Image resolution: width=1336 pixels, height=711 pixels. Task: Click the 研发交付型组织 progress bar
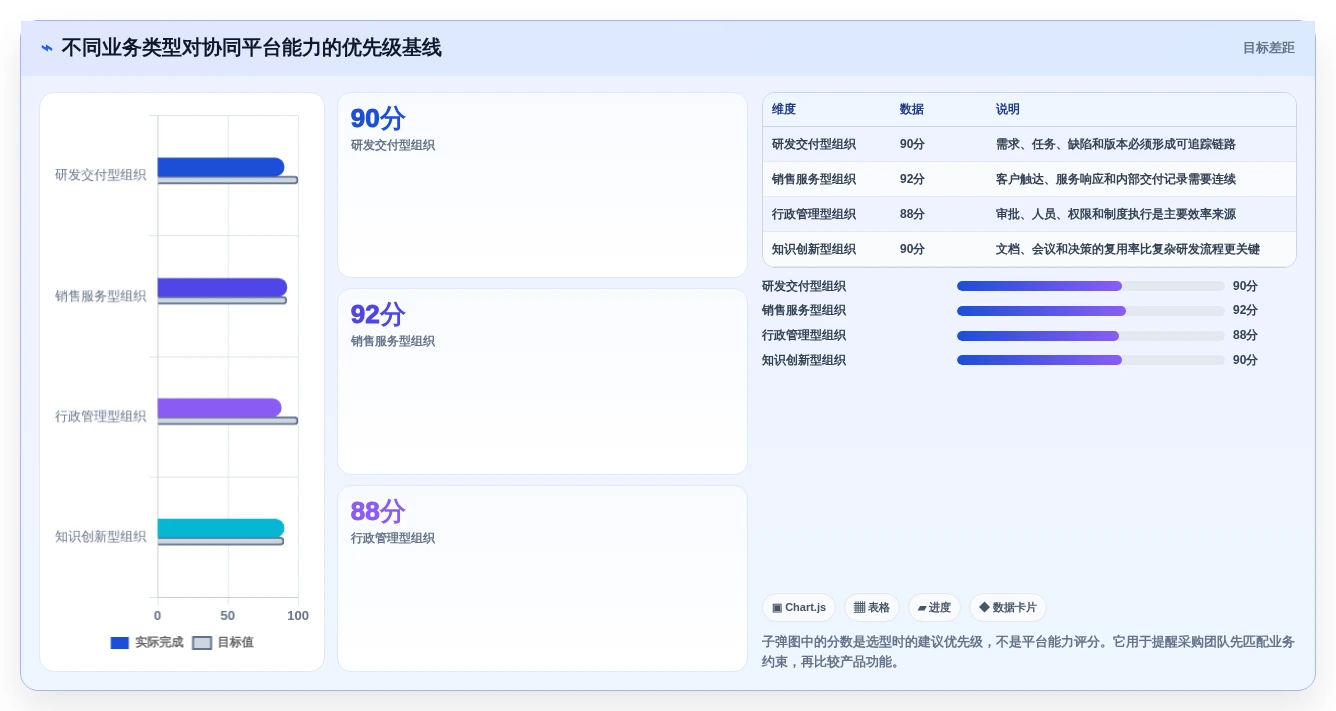pos(1090,286)
